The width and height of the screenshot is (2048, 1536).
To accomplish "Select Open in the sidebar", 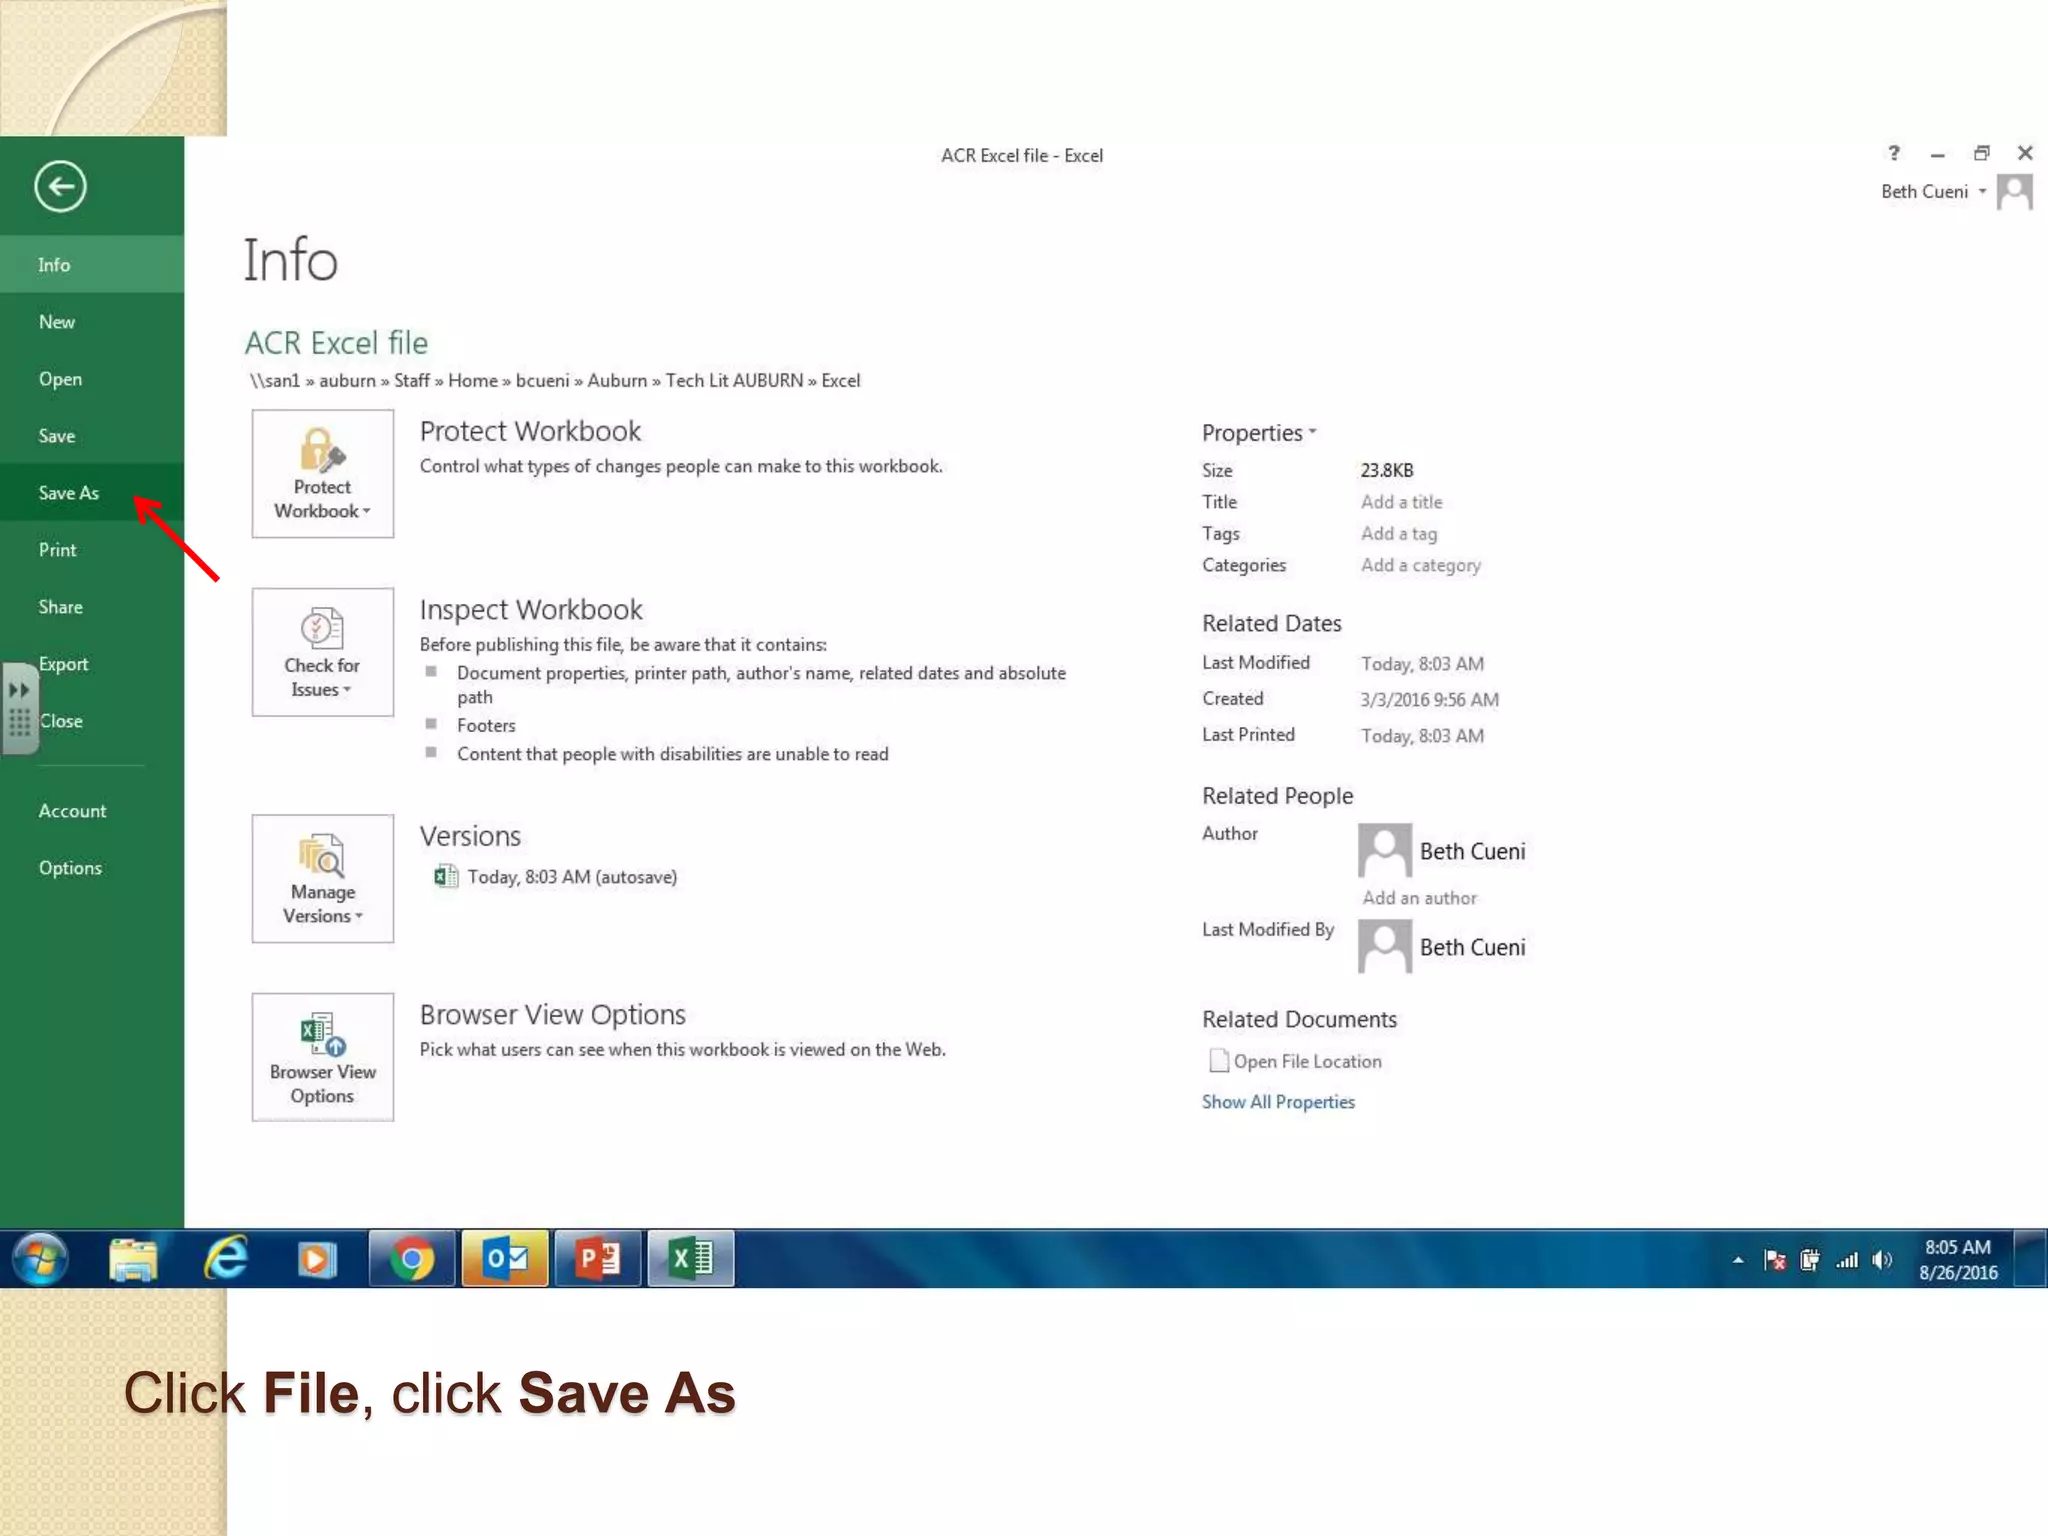I will tap(92, 379).
